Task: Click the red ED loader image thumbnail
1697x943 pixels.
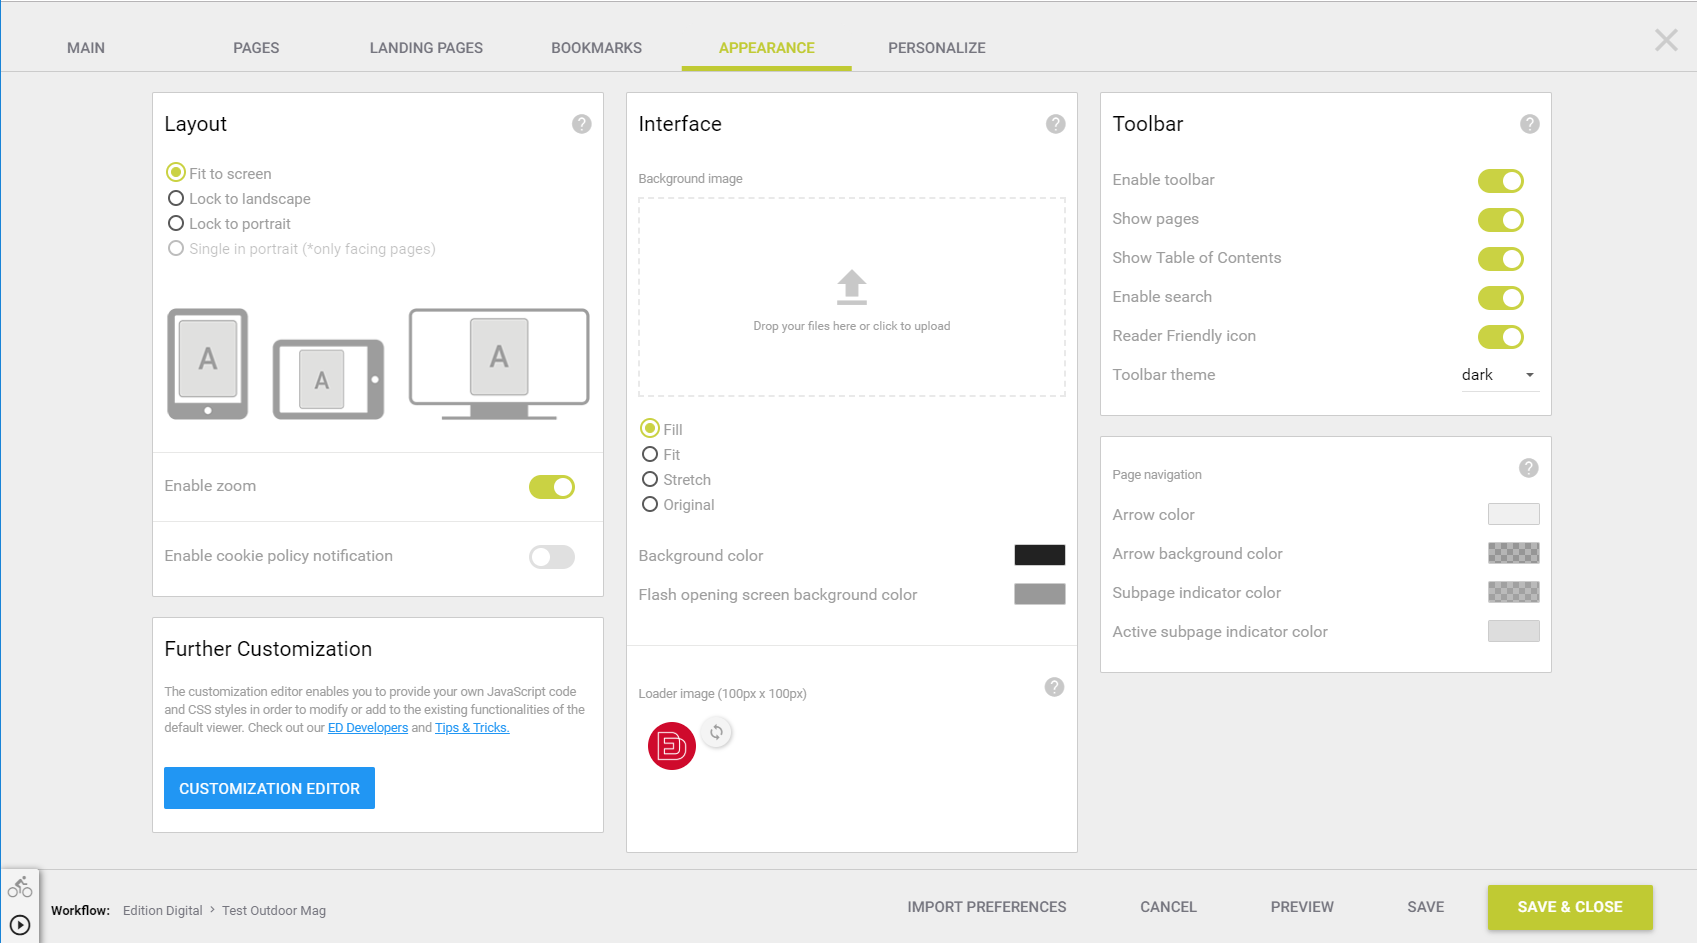Action: click(671, 746)
